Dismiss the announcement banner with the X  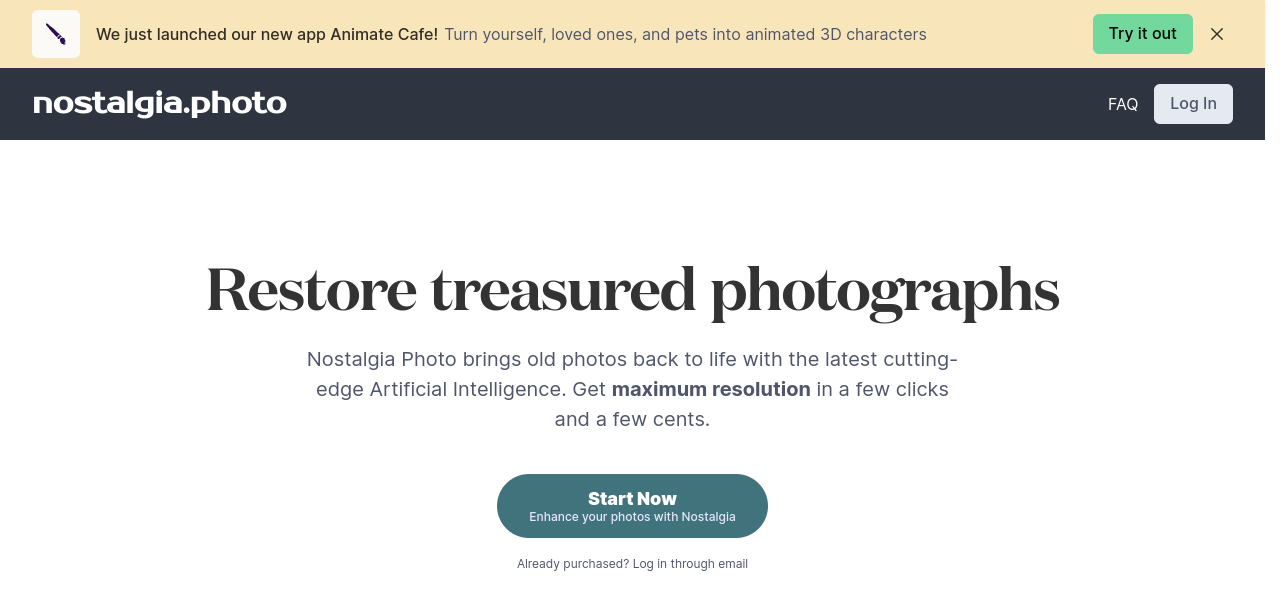click(1217, 34)
